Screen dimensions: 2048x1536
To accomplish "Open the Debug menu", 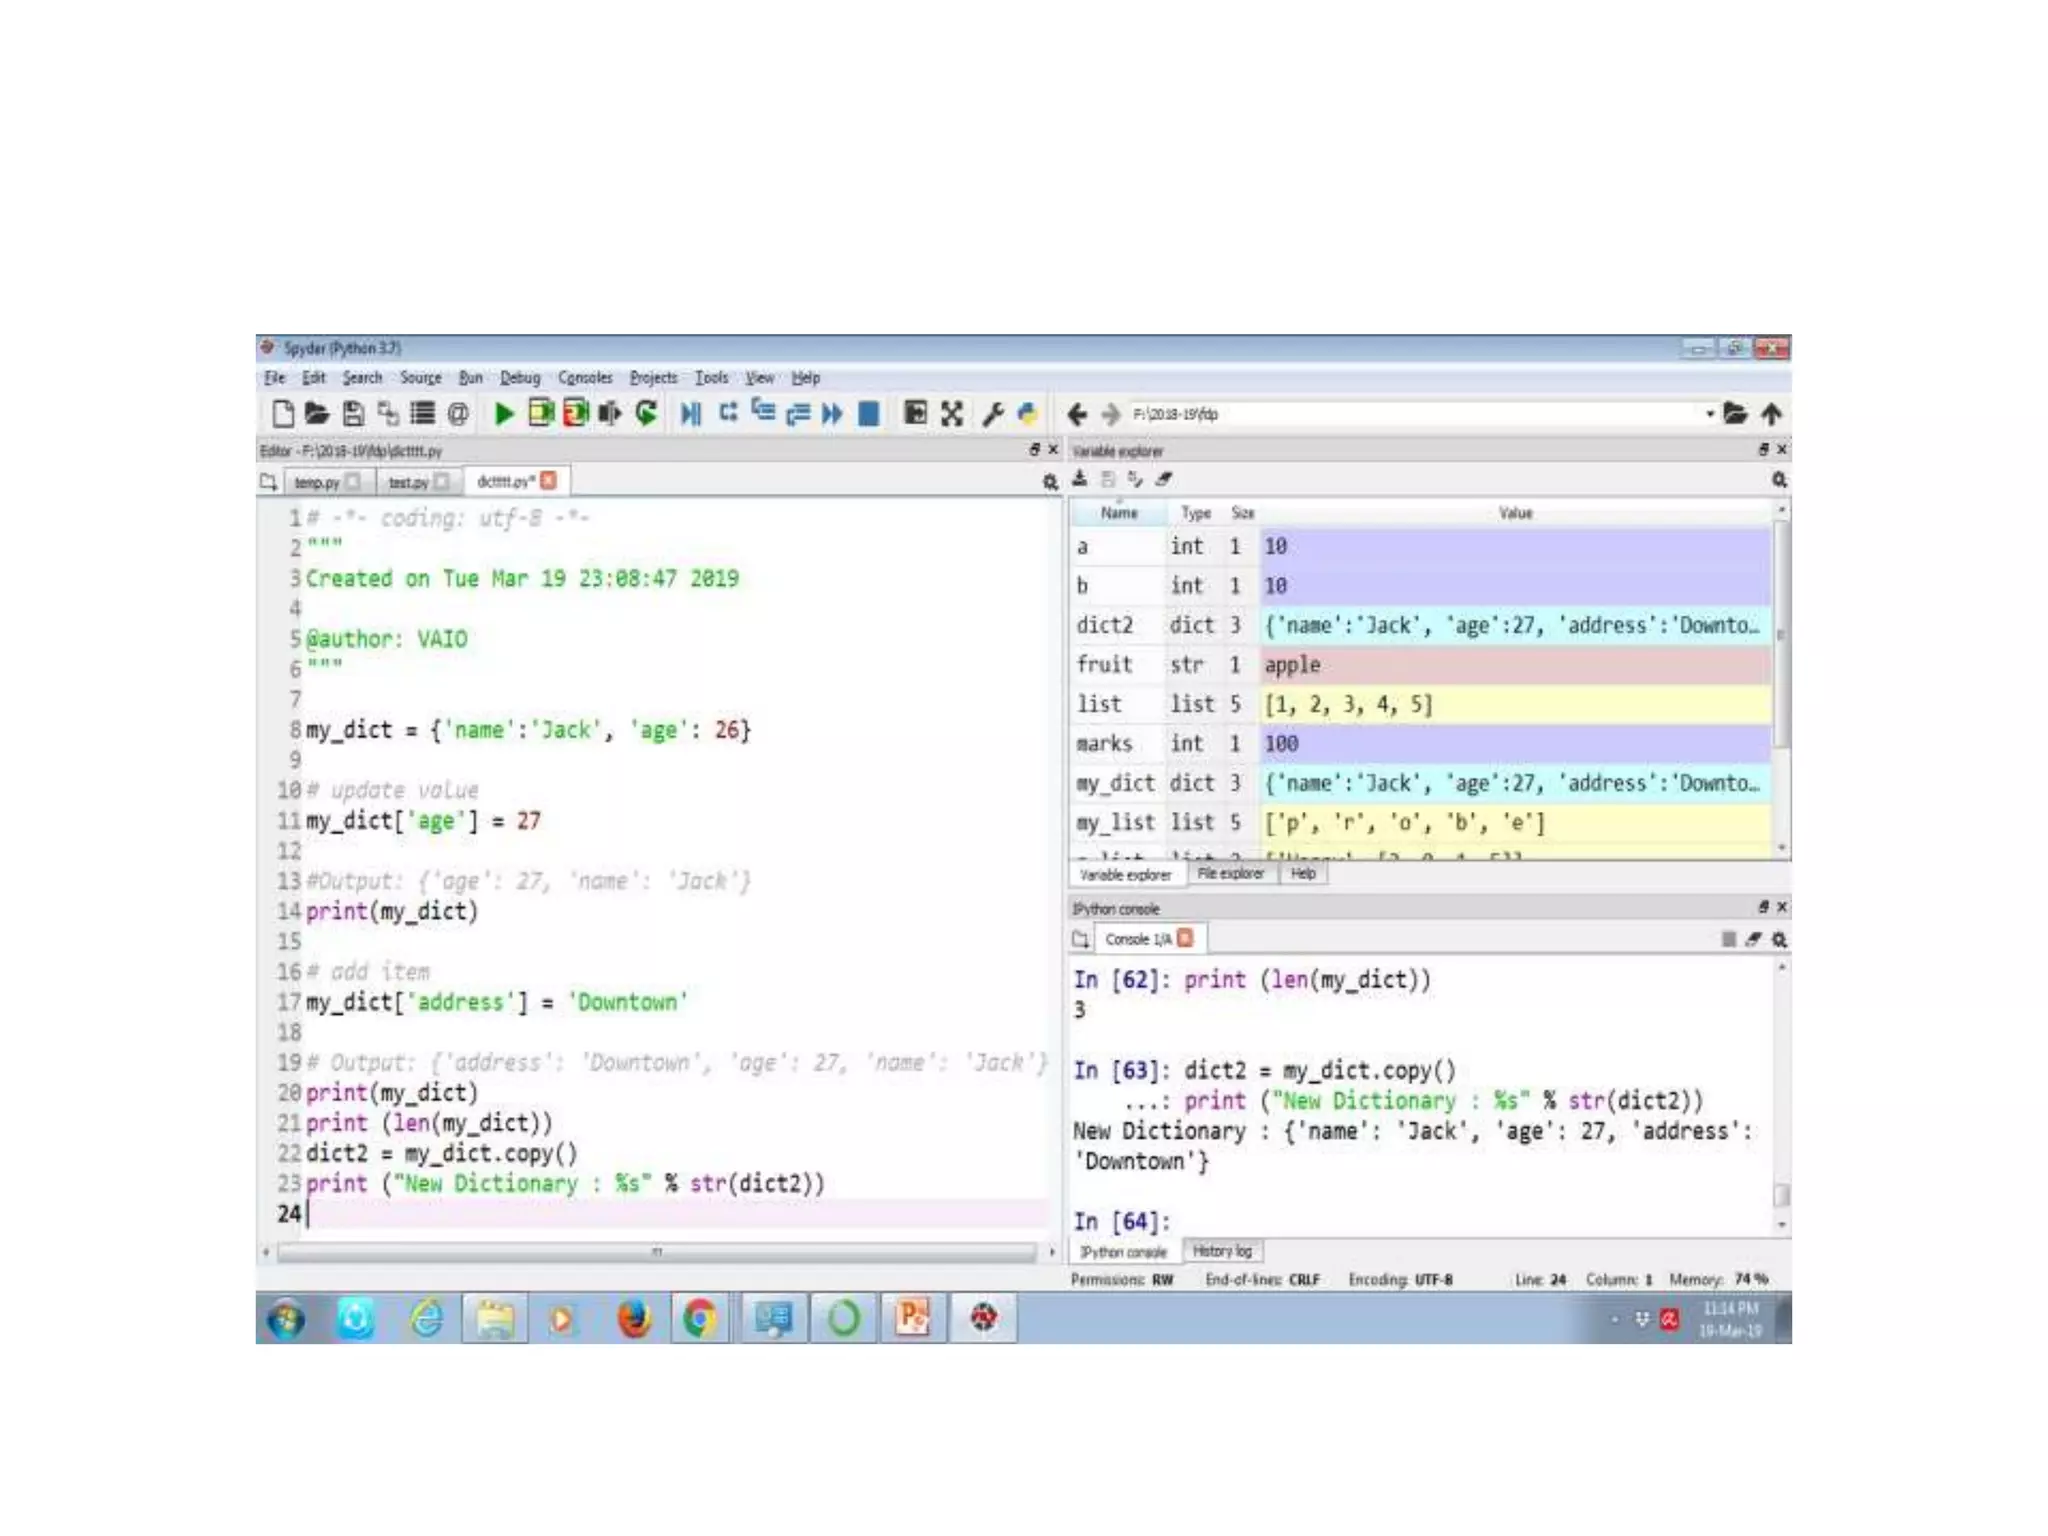I will point(519,378).
